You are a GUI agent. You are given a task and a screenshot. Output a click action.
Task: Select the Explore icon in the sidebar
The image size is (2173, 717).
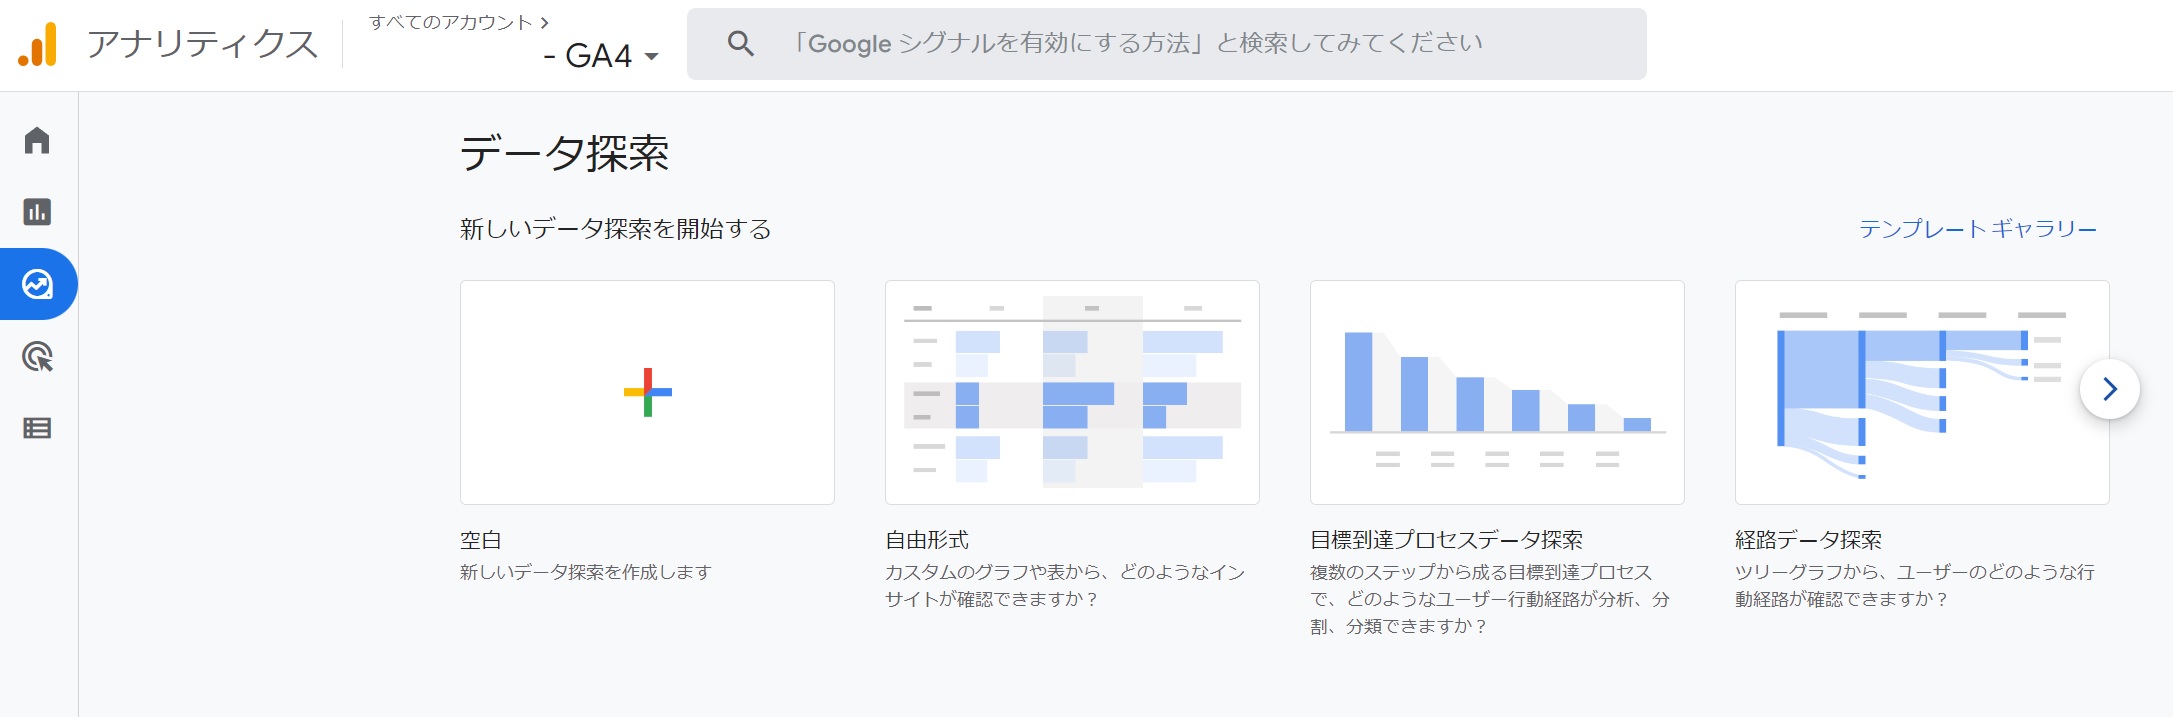point(37,285)
